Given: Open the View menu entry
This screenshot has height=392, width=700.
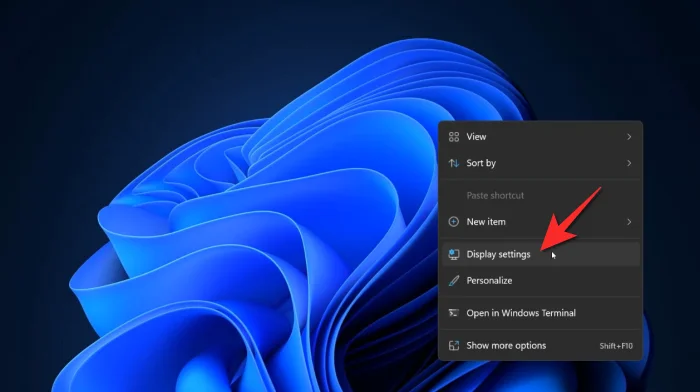Looking at the screenshot, I should point(541,137).
